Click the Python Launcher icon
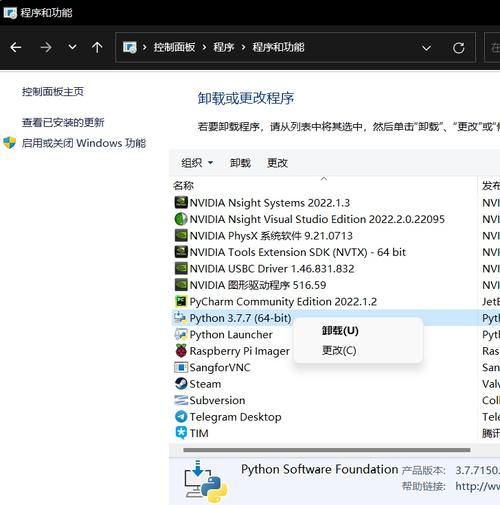The width and height of the screenshot is (500, 505). (181, 334)
